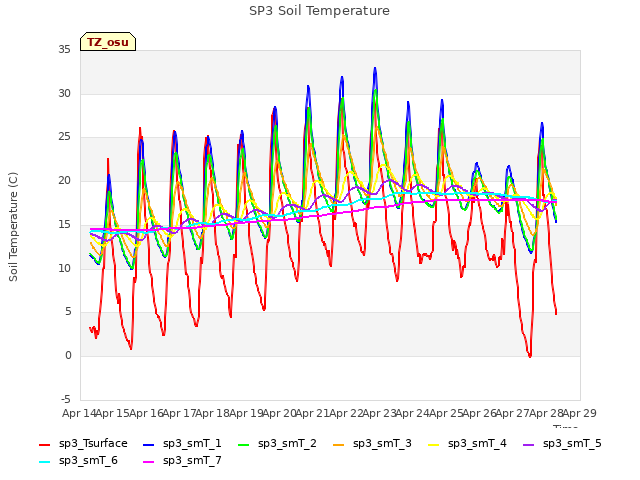Click the 0 y-axis tick label
The width and height of the screenshot is (640, 480).
click(68, 356)
